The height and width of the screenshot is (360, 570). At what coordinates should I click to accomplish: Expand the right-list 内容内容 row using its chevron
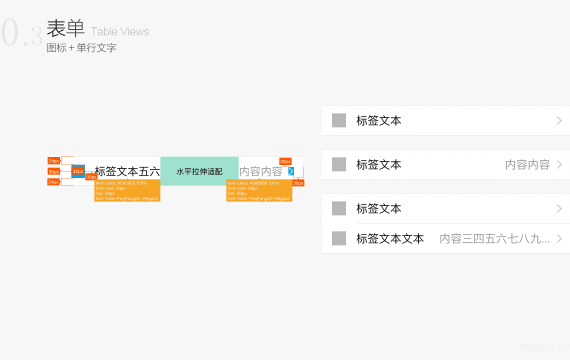(559, 164)
